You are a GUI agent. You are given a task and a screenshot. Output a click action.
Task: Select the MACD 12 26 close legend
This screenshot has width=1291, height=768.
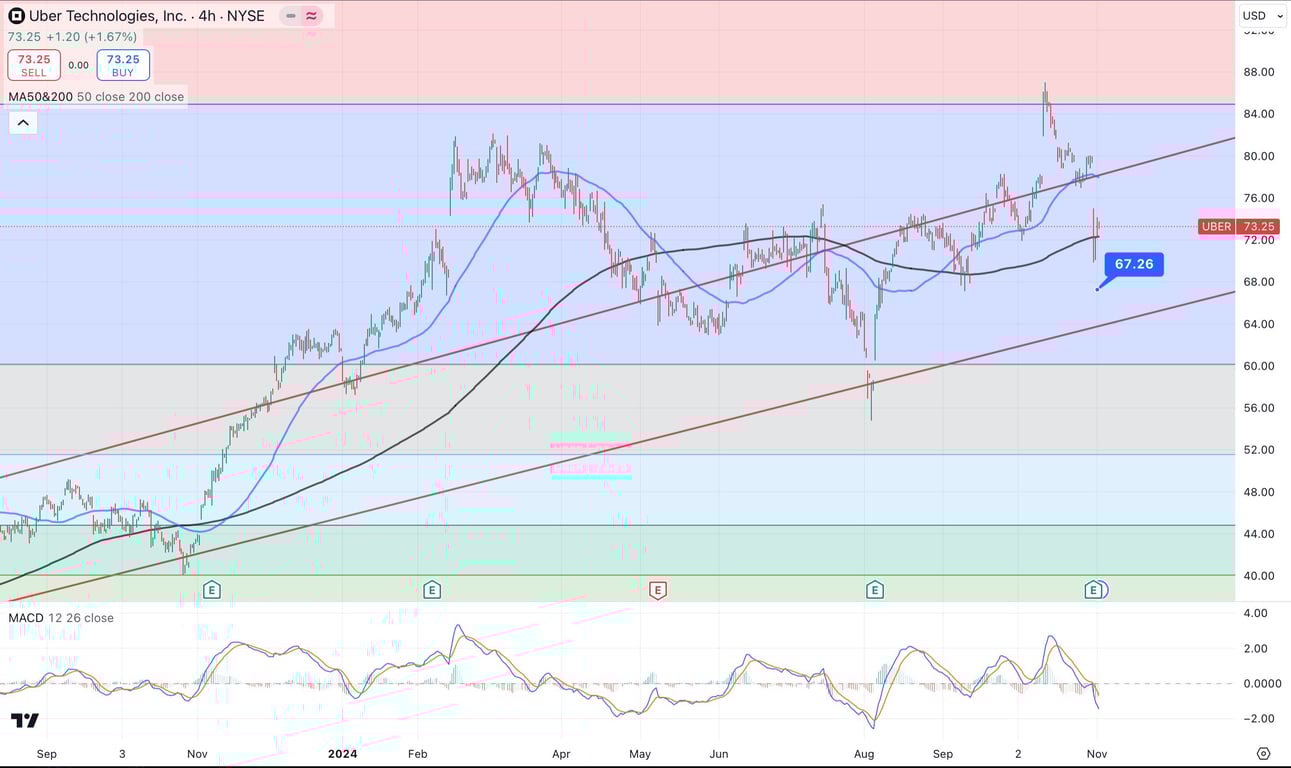pyautogui.click(x=61, y=618)
